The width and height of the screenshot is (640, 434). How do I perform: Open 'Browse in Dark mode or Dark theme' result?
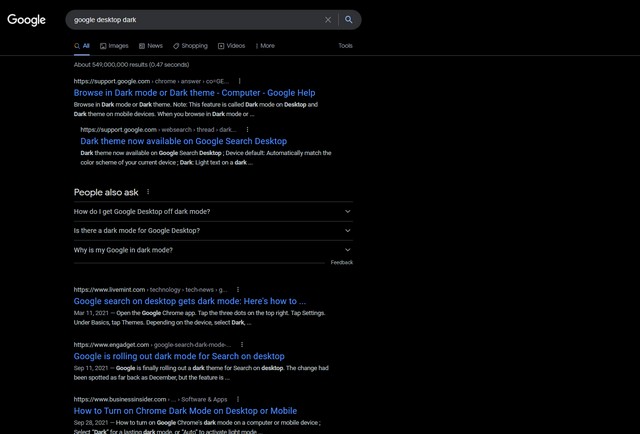pyautogui.click(x=194, y=93)
